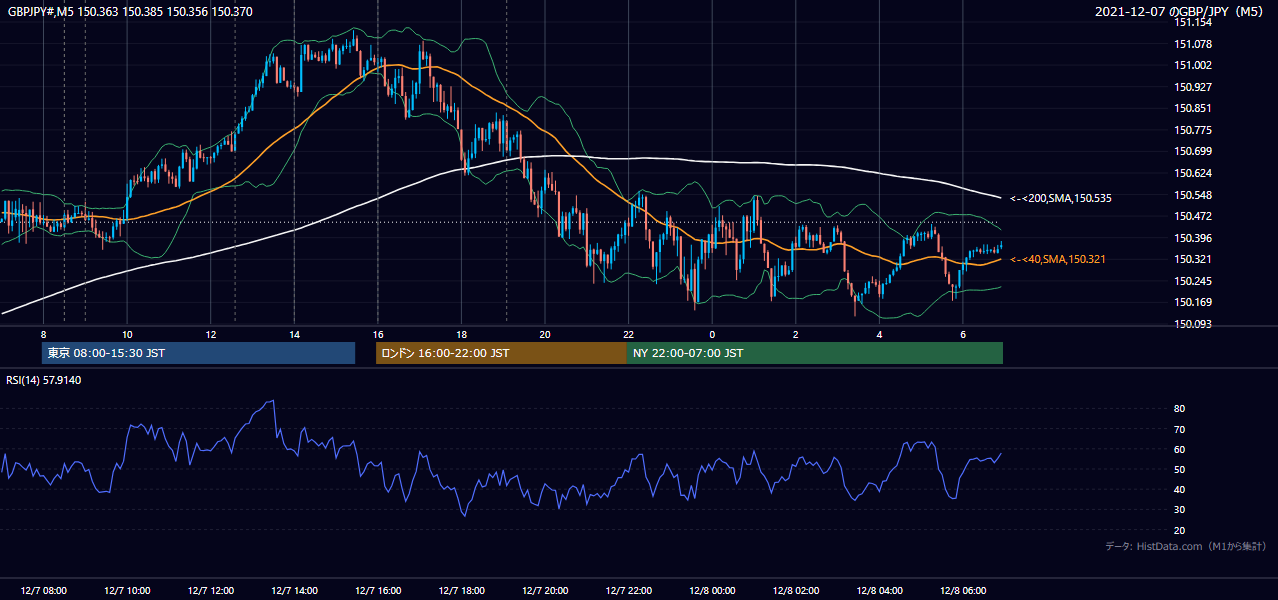The width and height of the screenshot is (1278, 600).
Task: Click price level 150.624 on the axis
Action: tap(1192, 173)
